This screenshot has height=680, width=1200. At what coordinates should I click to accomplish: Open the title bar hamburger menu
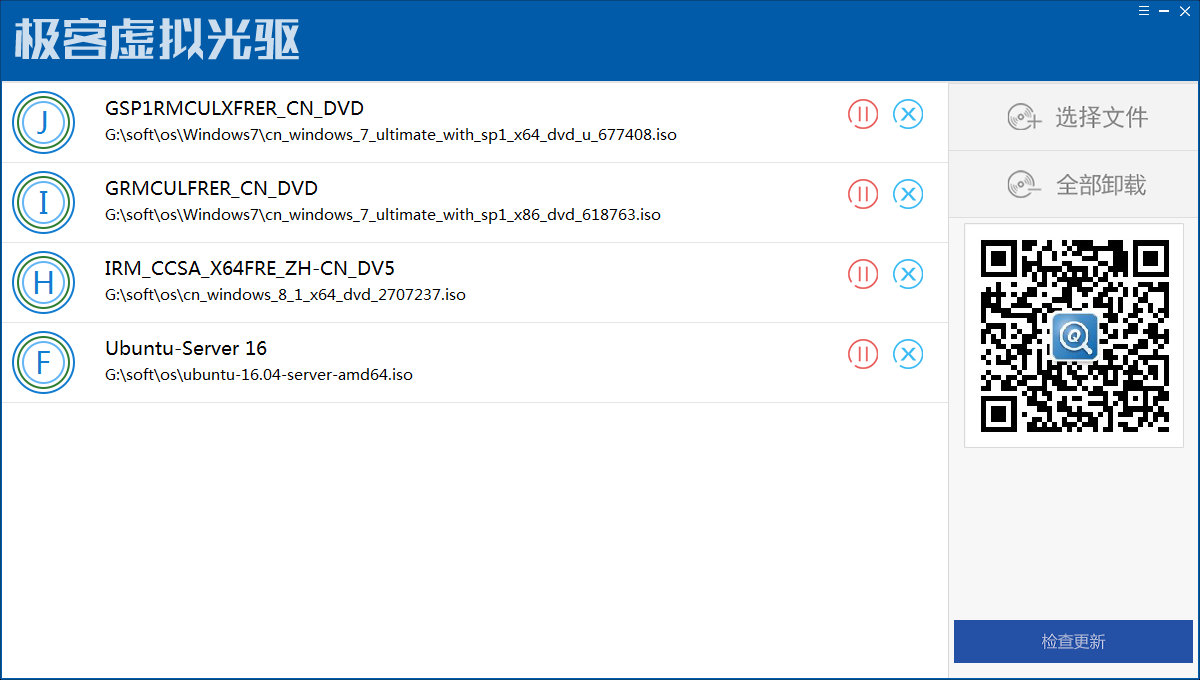point(1143,10)
